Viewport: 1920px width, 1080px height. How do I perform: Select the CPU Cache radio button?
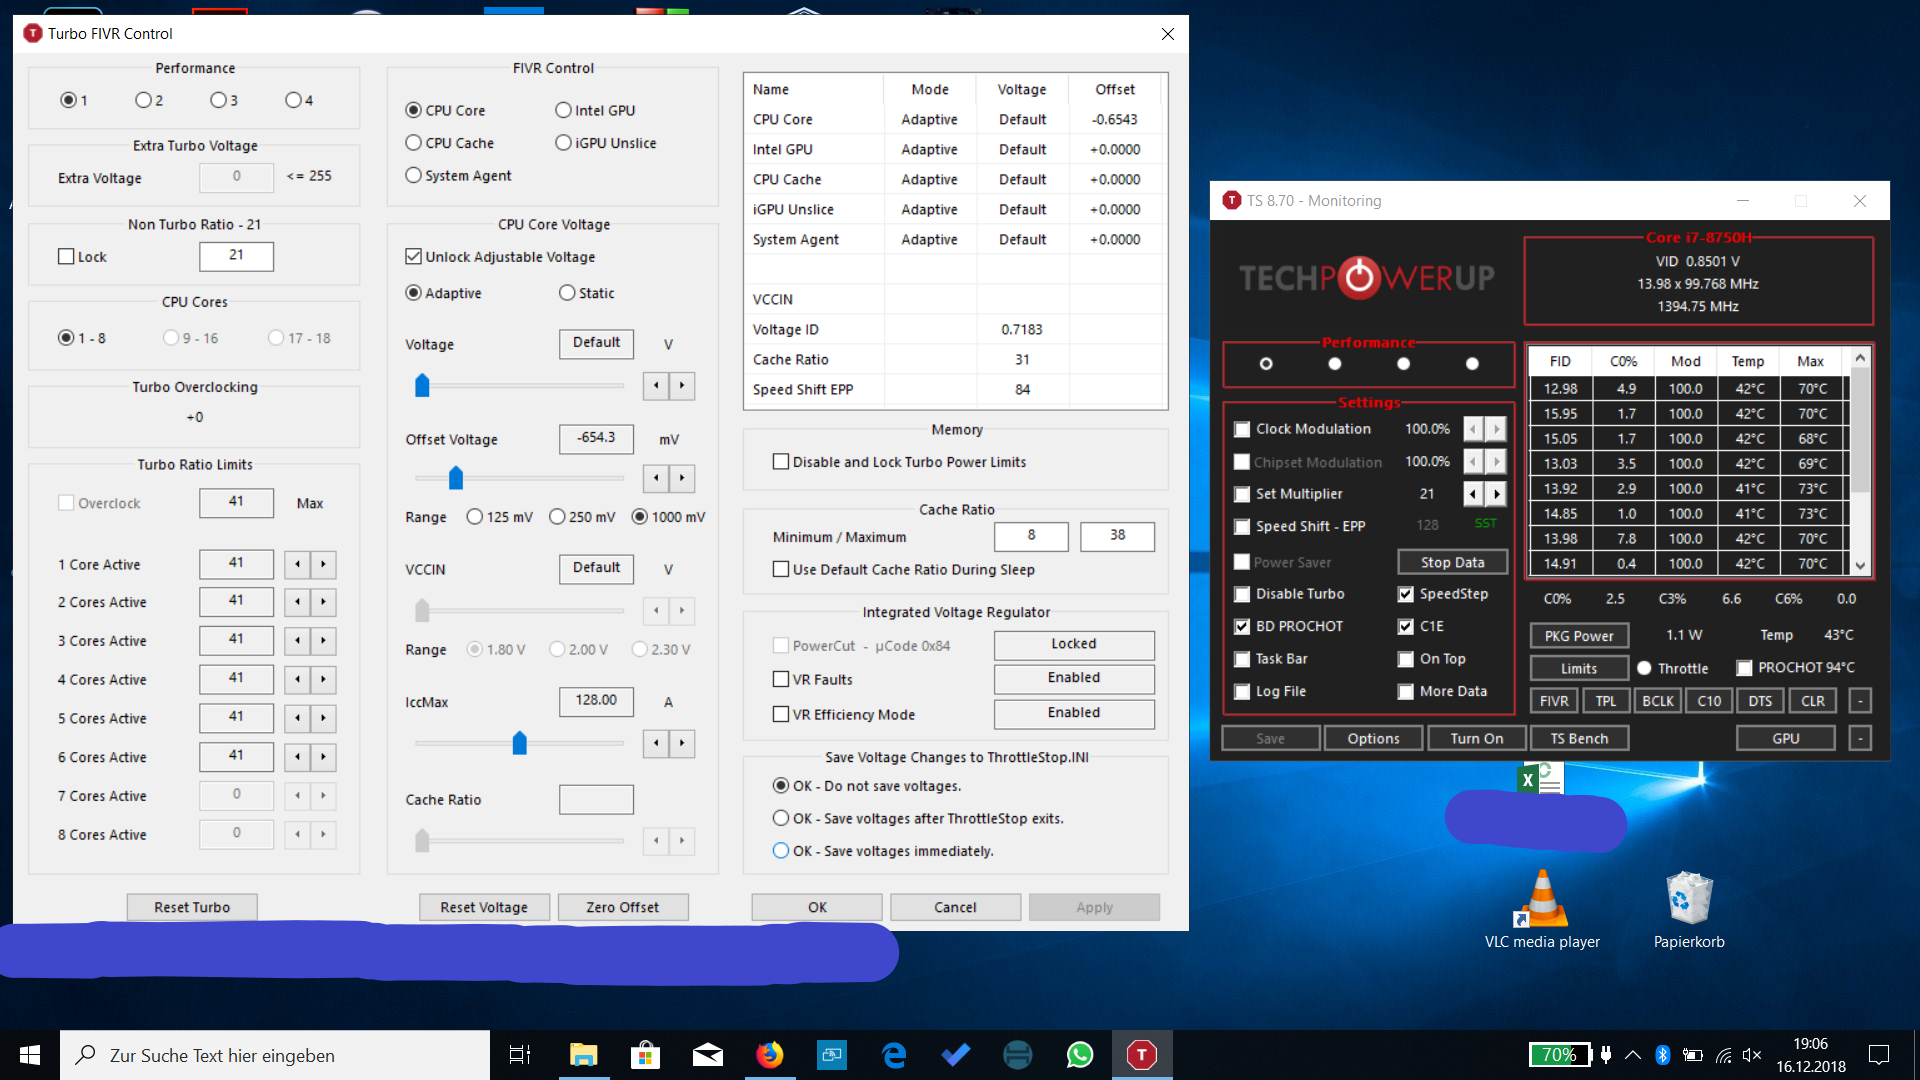coord(414,143)
